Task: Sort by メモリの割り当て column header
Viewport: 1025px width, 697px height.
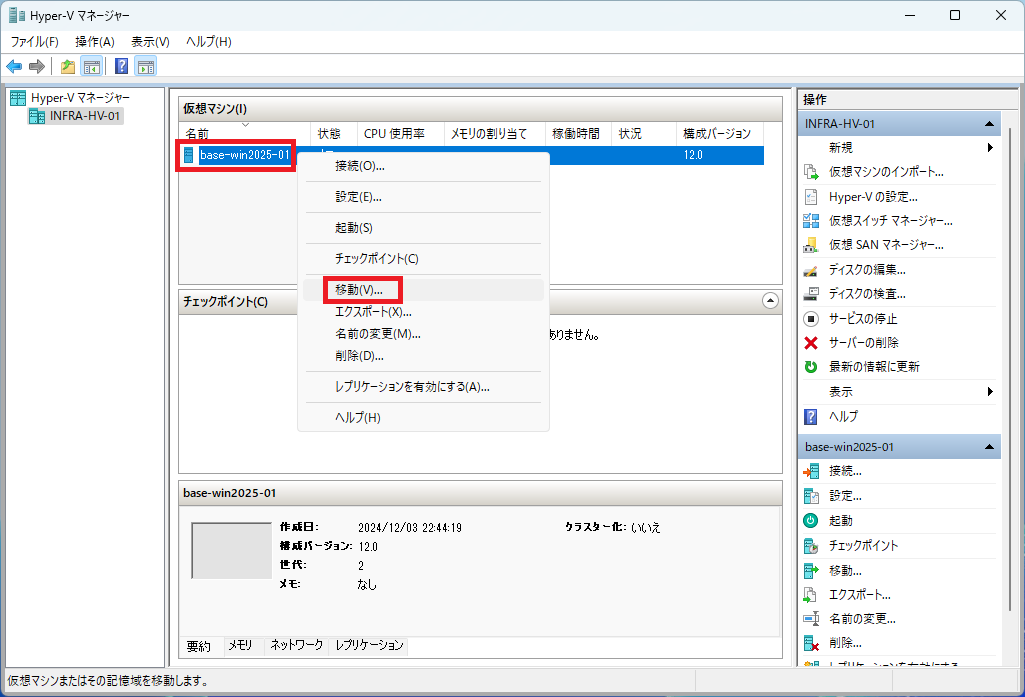Action: coord(494,133)
